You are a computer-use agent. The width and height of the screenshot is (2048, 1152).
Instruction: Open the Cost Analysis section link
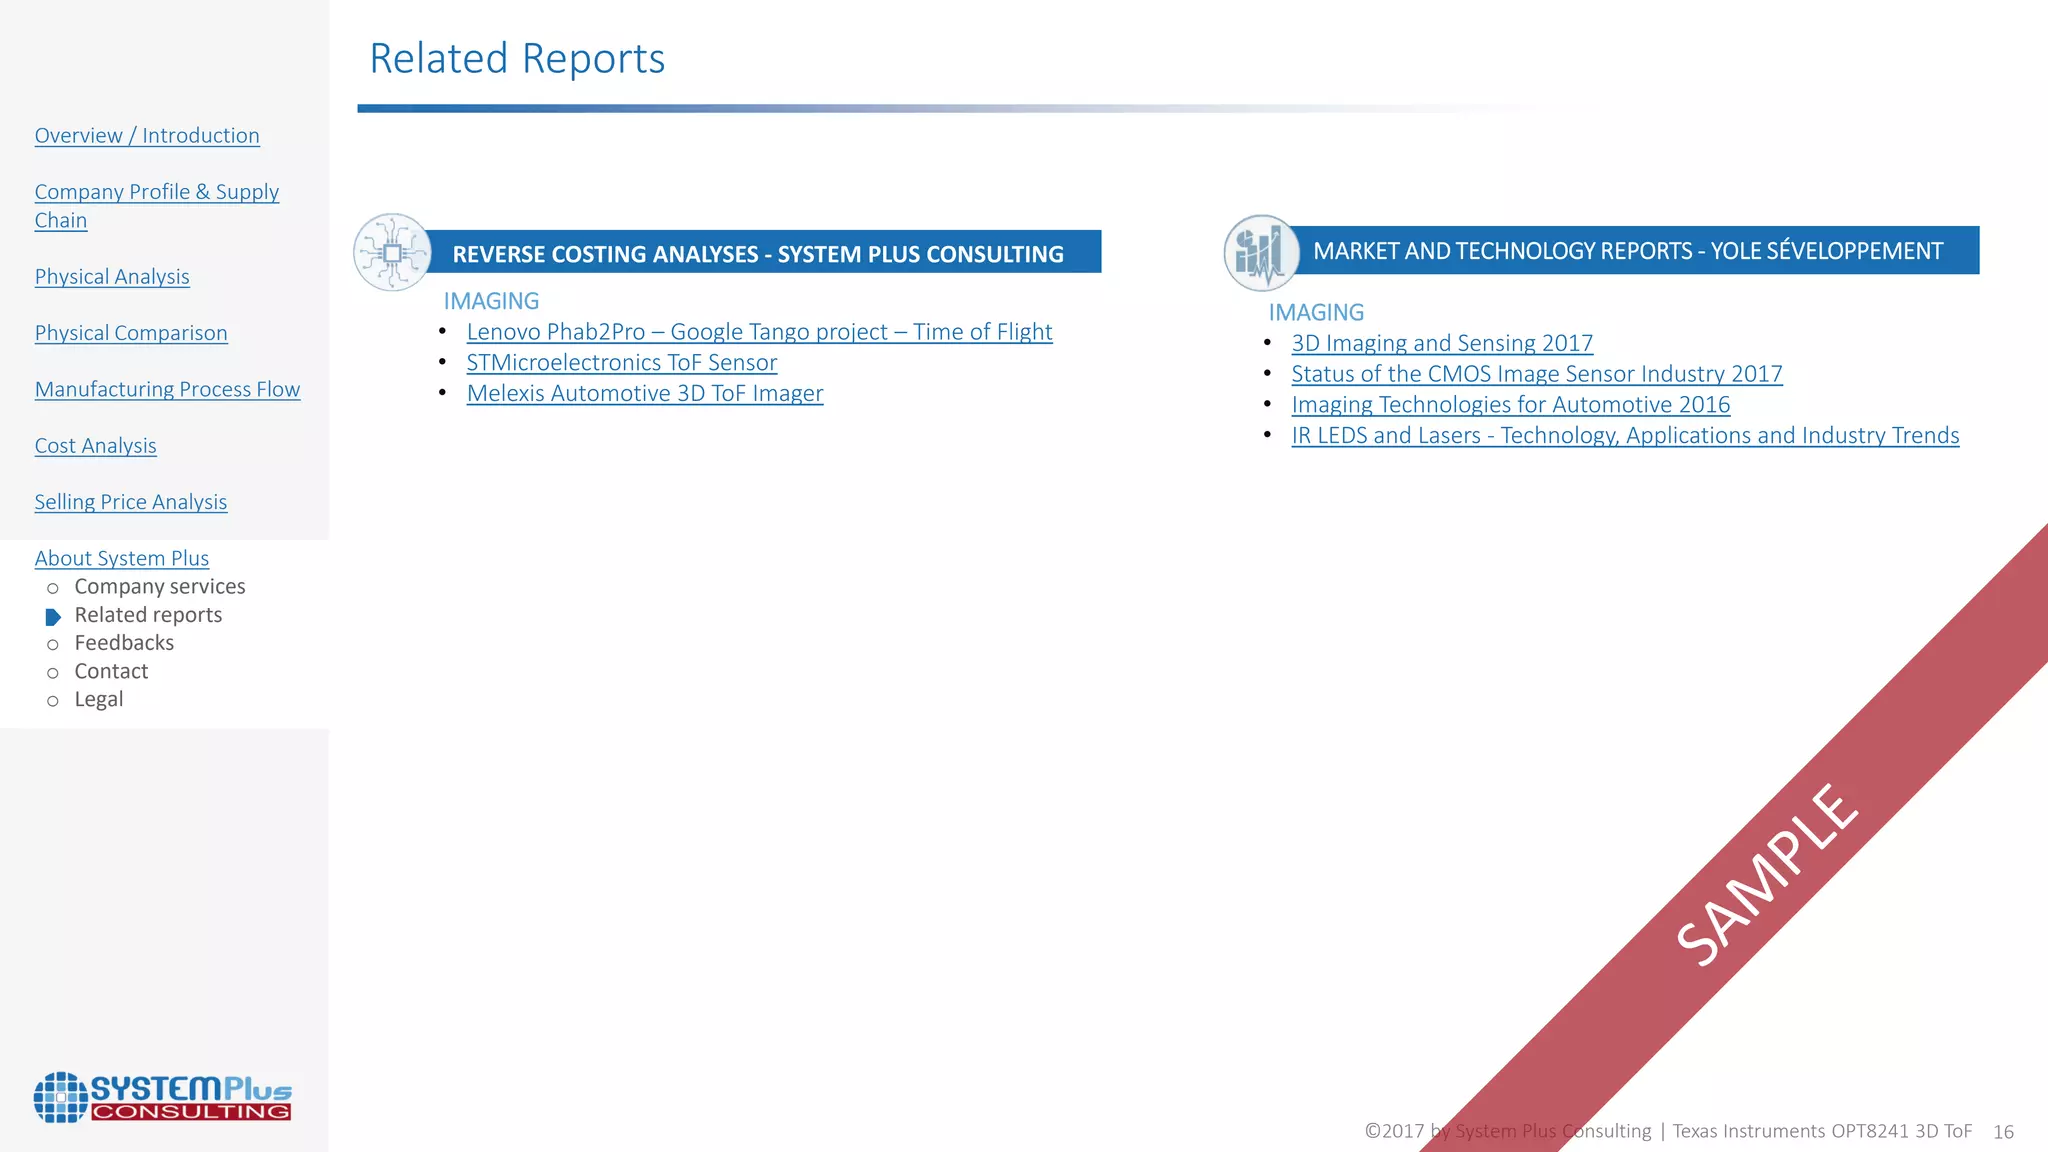(95, 446)
